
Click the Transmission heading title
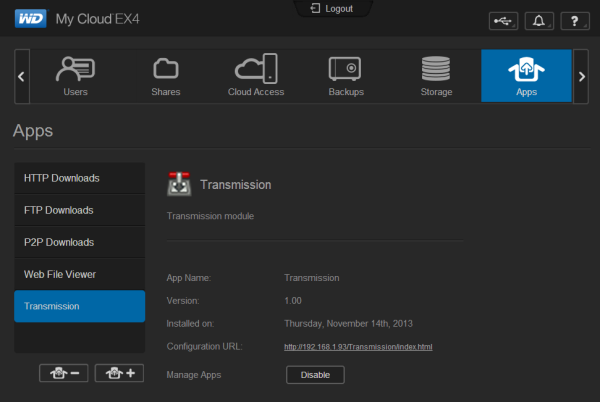click(236, 185)
